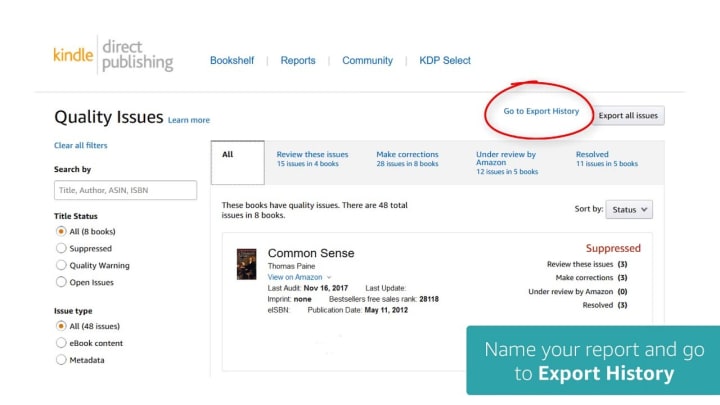Open the Common Sense book title

(x=311, y=253)
